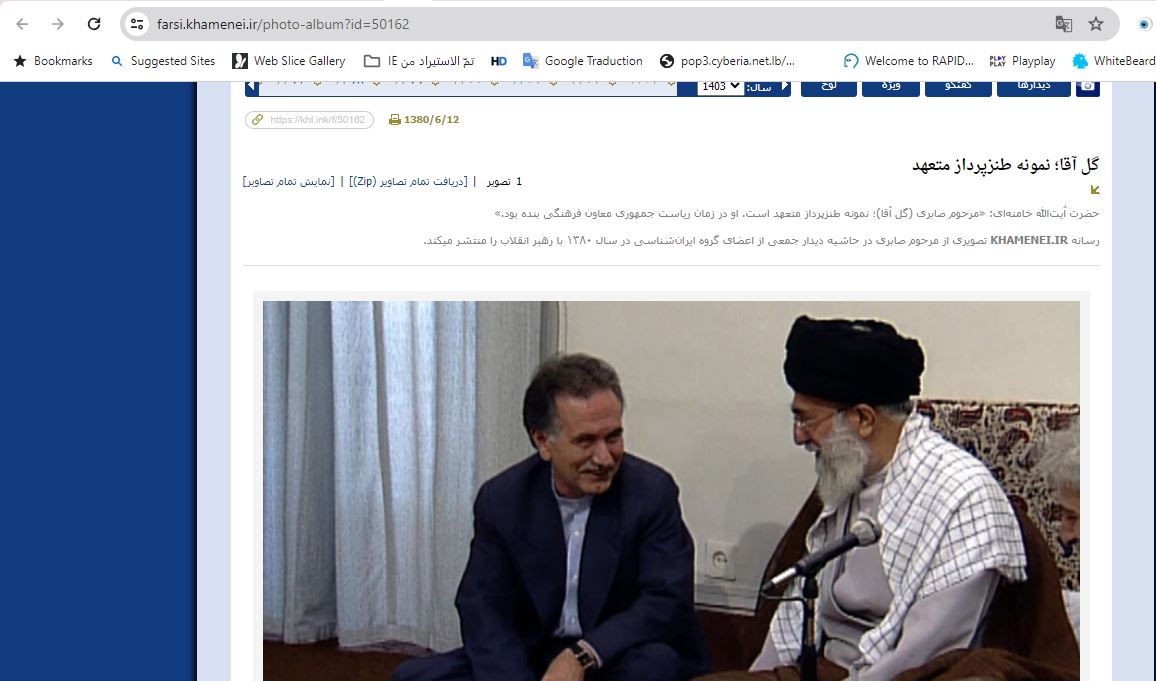Open the Google Translate page icon in address bar
This screenshot has width=1156, height=681.
click(x=1063, y=24)
